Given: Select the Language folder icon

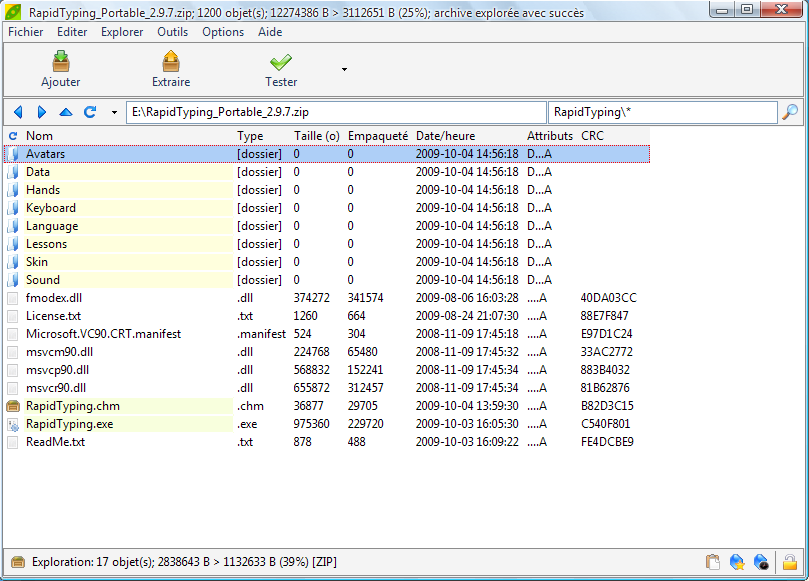Looking at the screenshot, I should pos(13,226).
